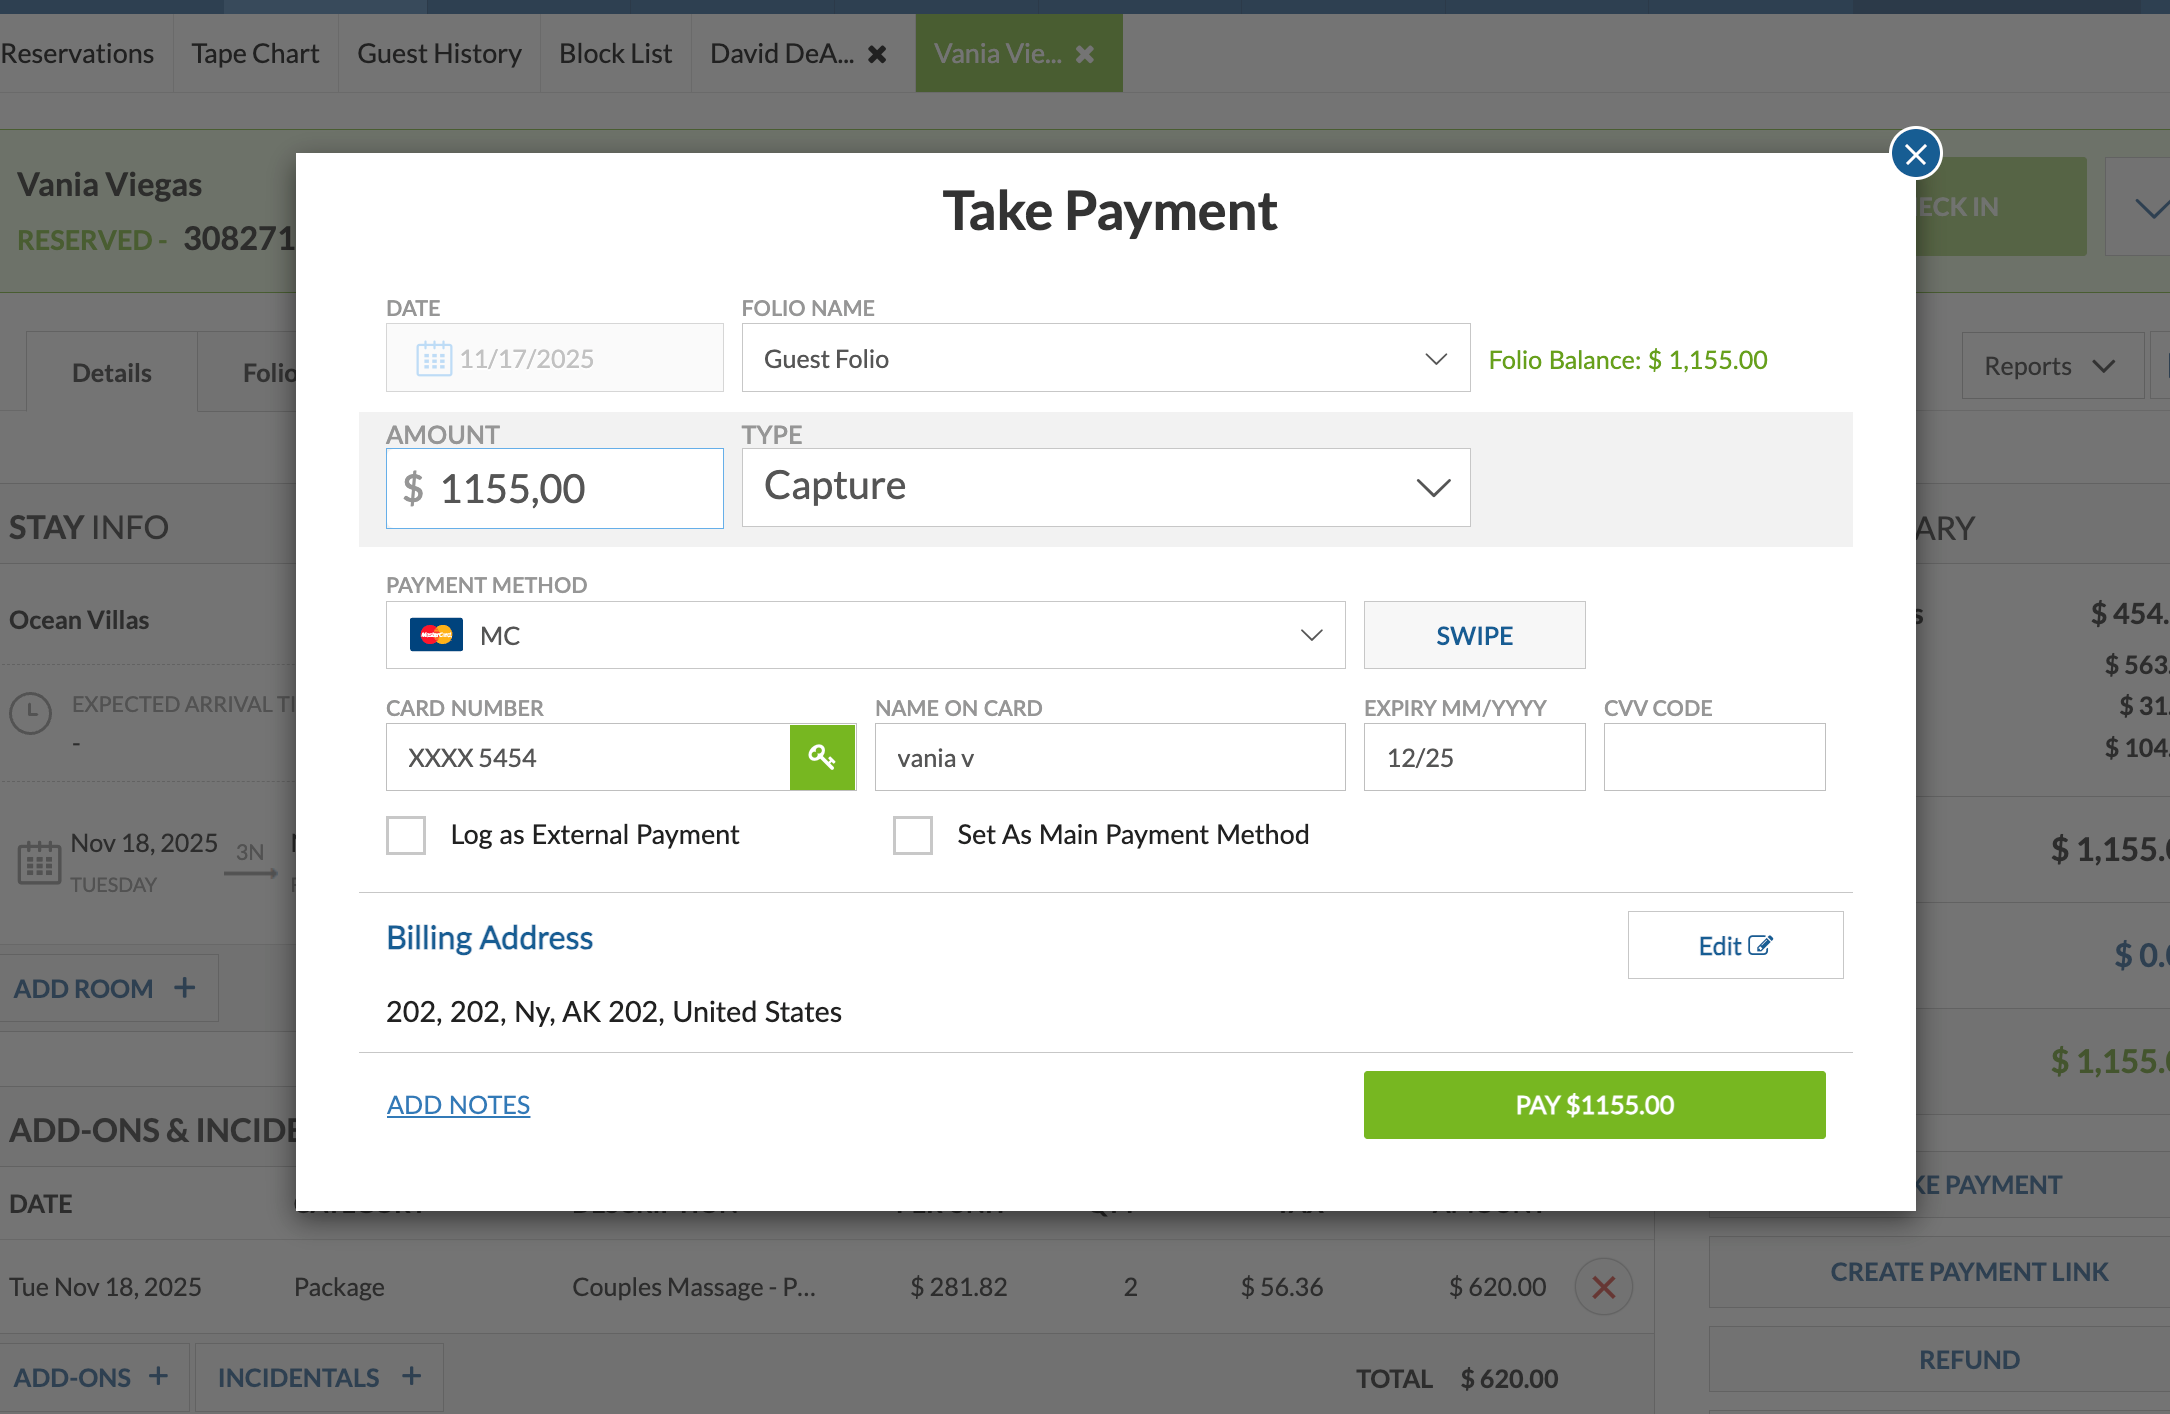Screen dimensions: 2170x1414
Task: Check the Log as External Payment box
Action: click(x=406, y=835)
